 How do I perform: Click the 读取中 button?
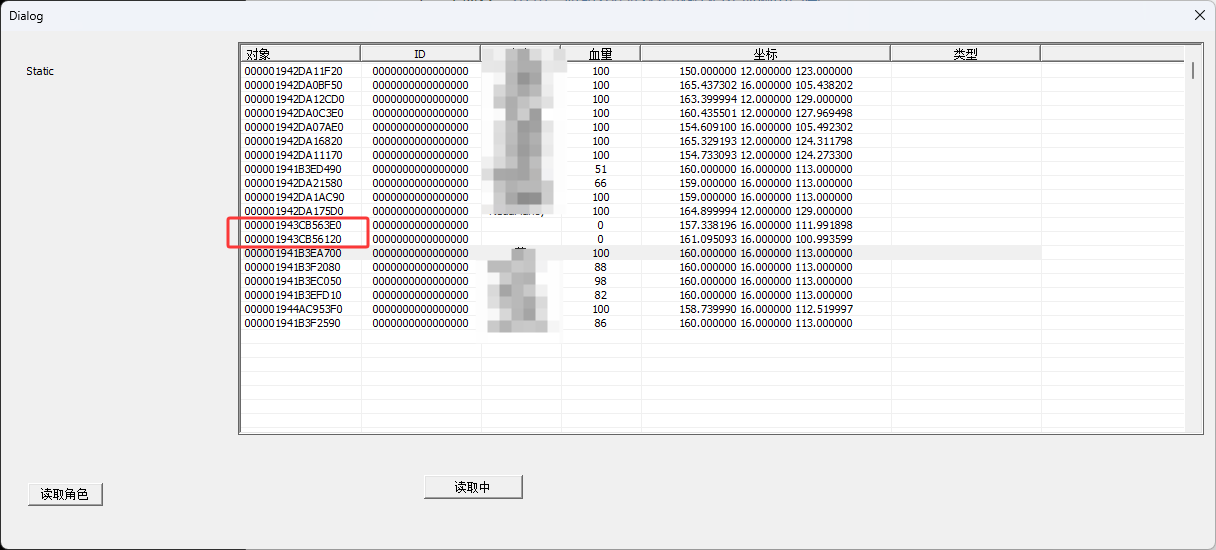473,487
